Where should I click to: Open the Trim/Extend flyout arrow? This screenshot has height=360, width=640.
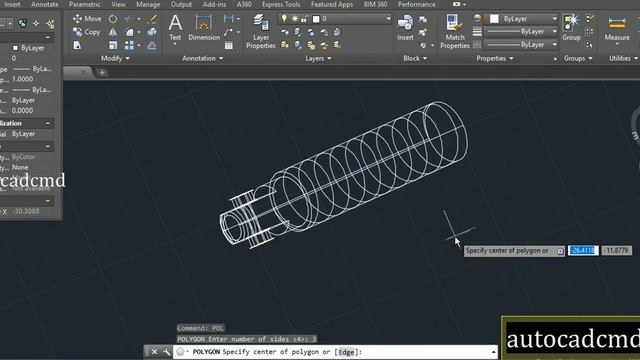coord(139,19)
